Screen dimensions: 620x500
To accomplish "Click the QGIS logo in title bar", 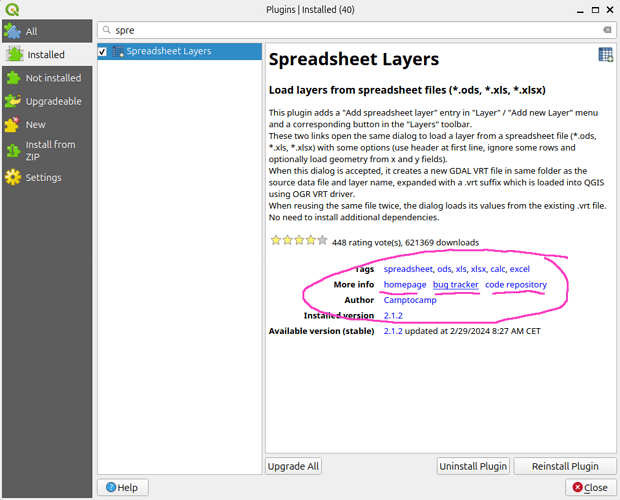I will click(12, 9).
